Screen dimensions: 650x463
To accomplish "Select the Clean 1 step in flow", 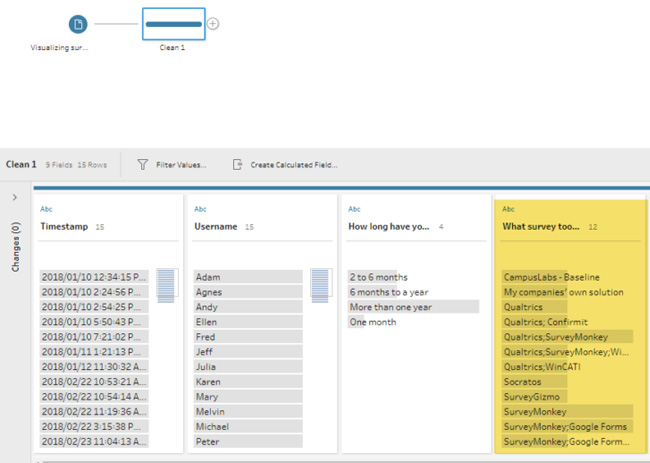I will 172,24.
